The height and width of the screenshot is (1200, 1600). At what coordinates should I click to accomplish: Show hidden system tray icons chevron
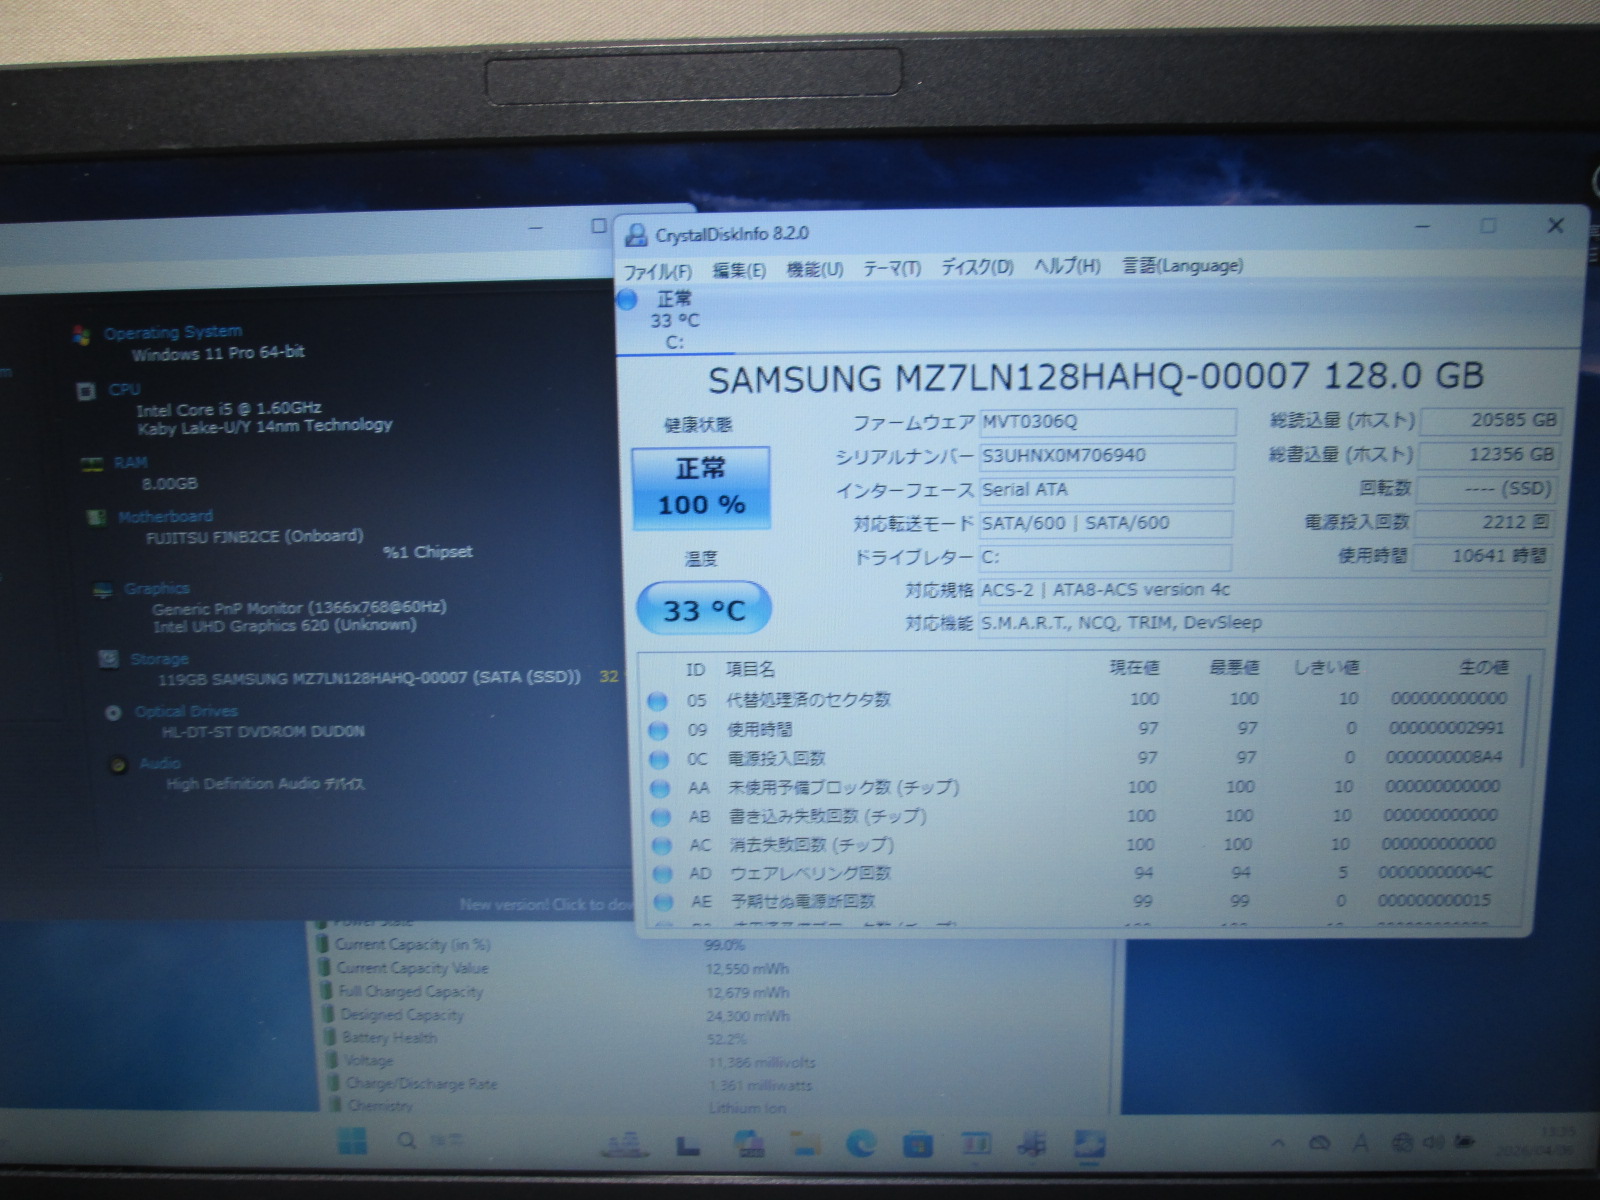click(x=1278, y=1142)
